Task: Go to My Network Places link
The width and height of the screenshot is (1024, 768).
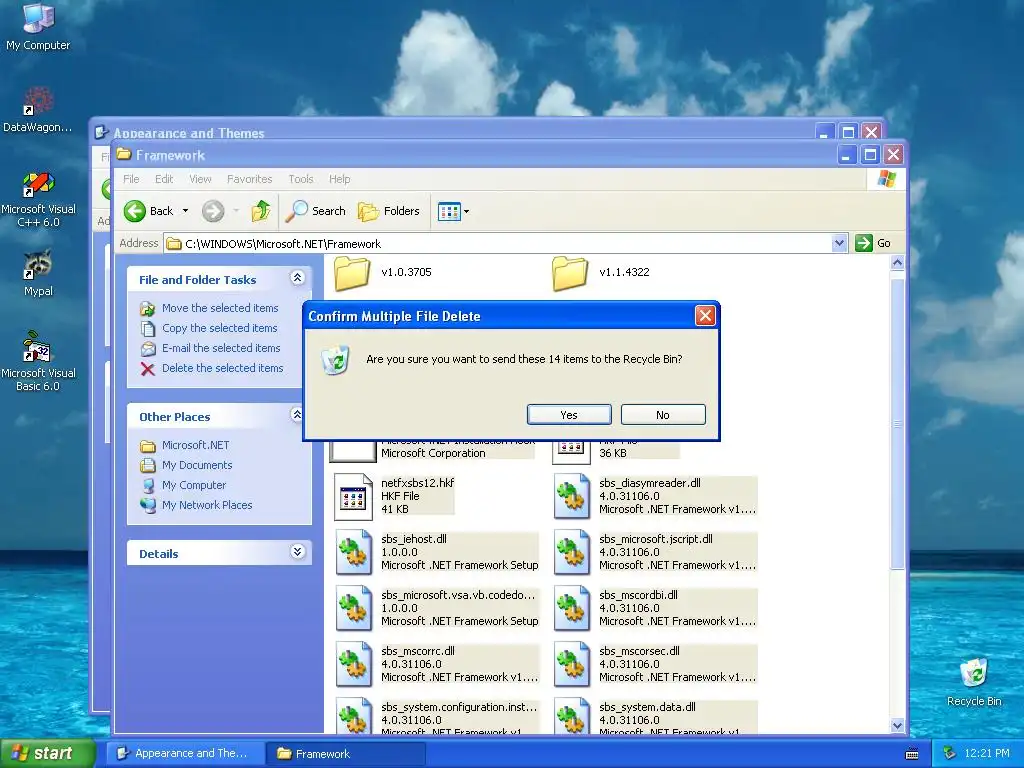Action: pos(207,505)
